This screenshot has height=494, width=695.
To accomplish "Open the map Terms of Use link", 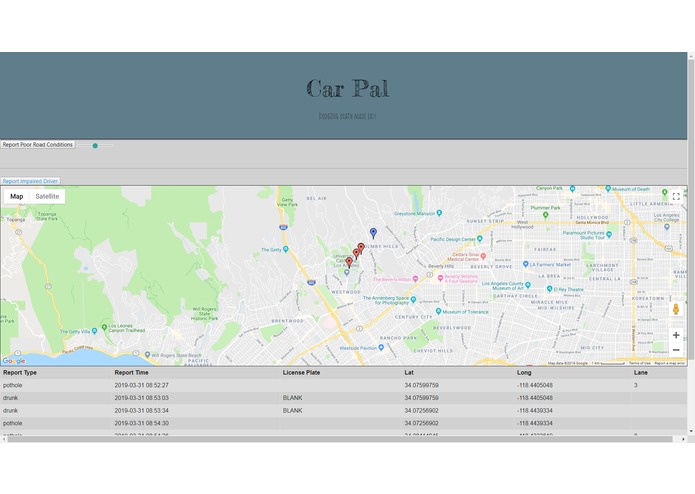I will coord(640,363).
